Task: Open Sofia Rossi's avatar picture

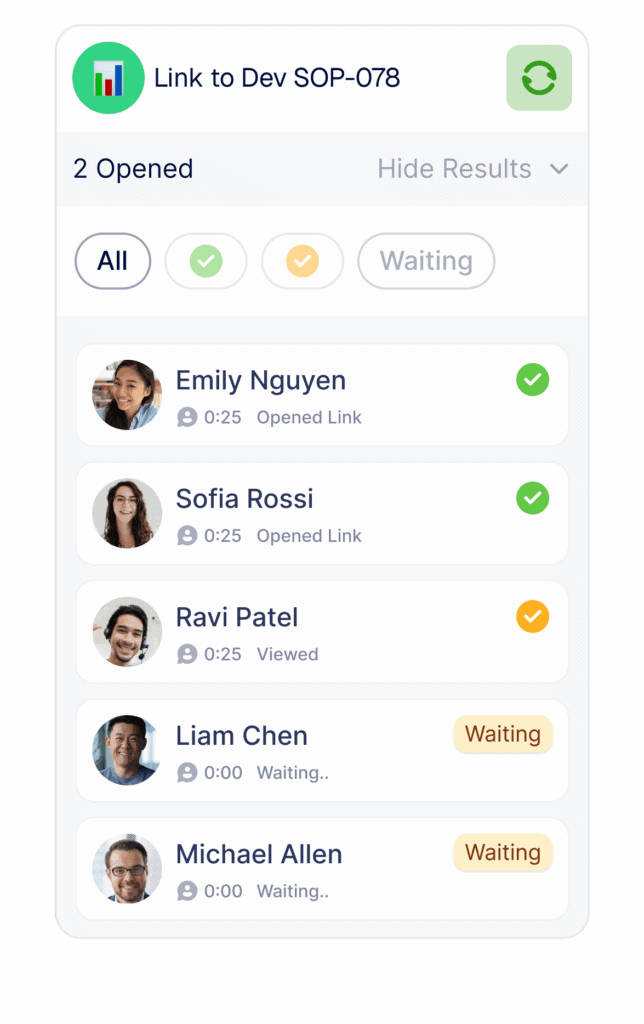Action: point(127,513)
